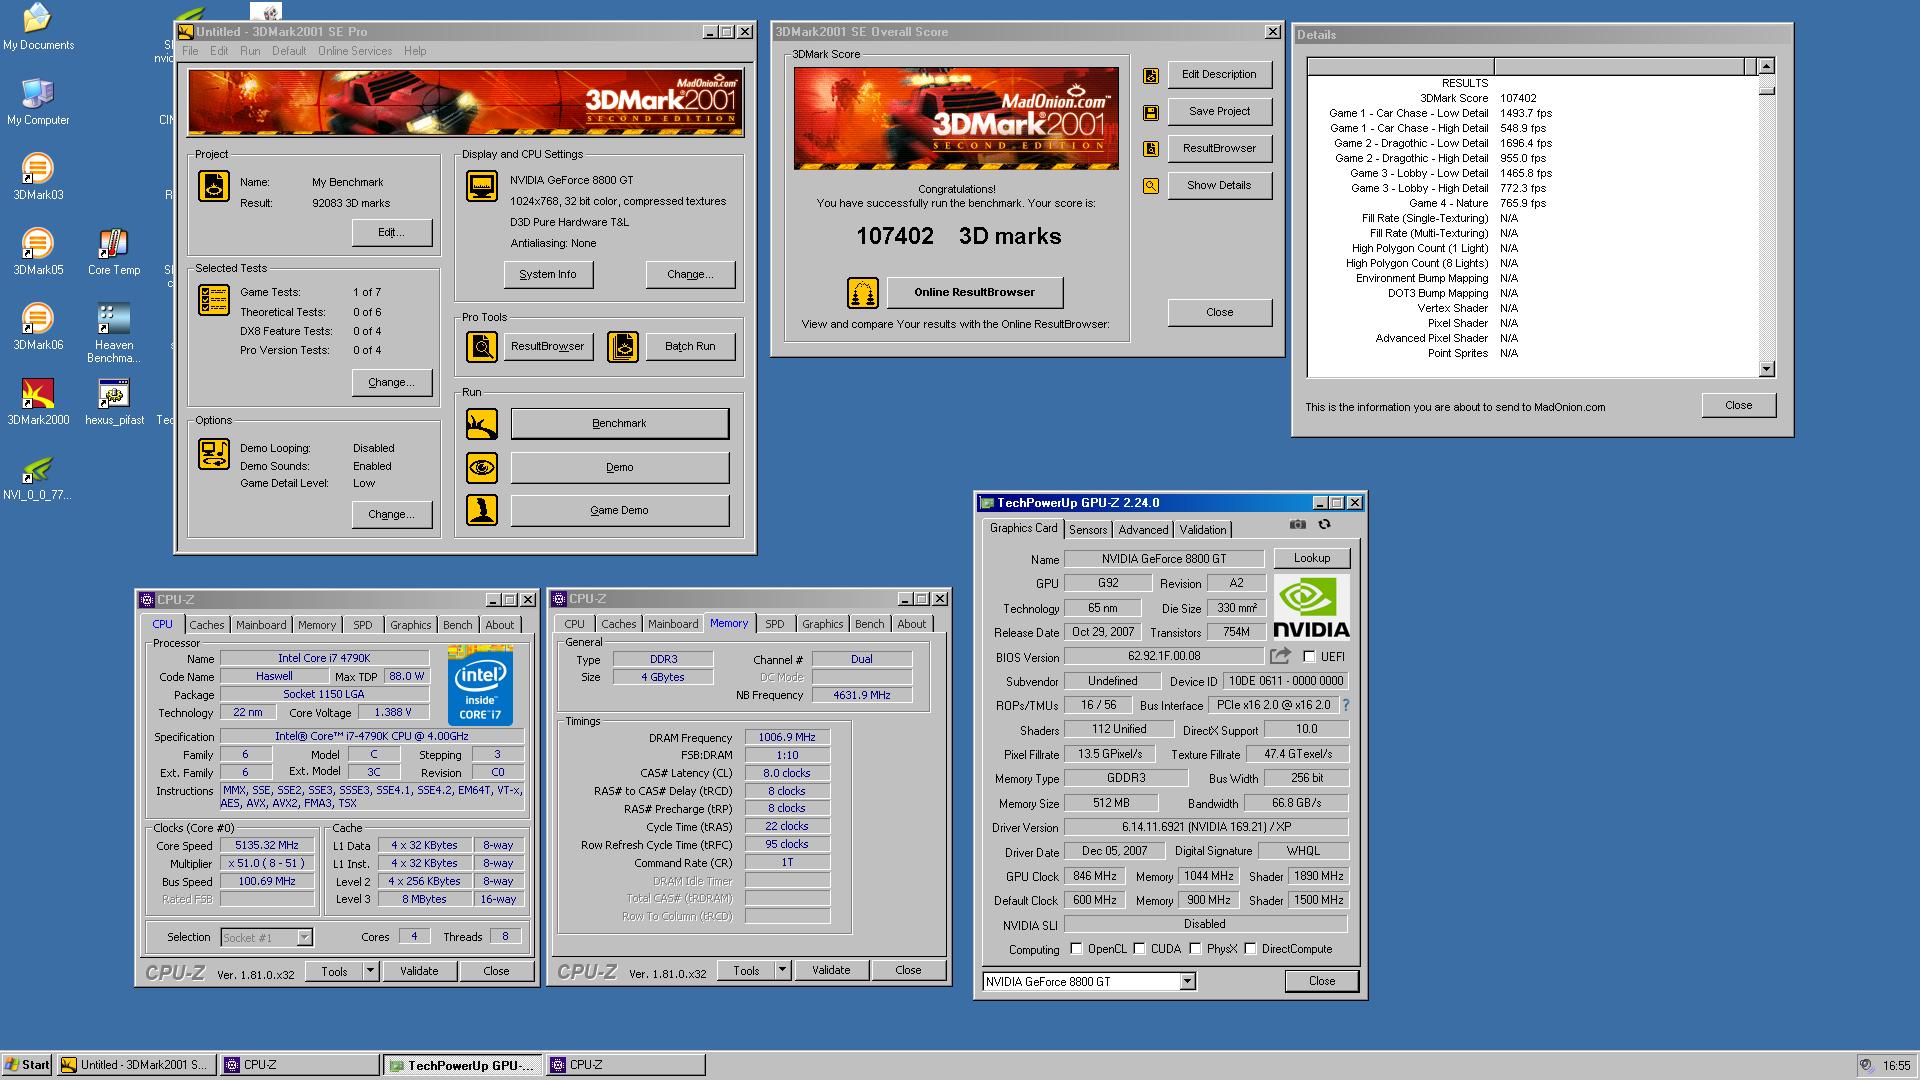
Task: Click the Options icon in 3DMark2001
Action: click(214, 454)
